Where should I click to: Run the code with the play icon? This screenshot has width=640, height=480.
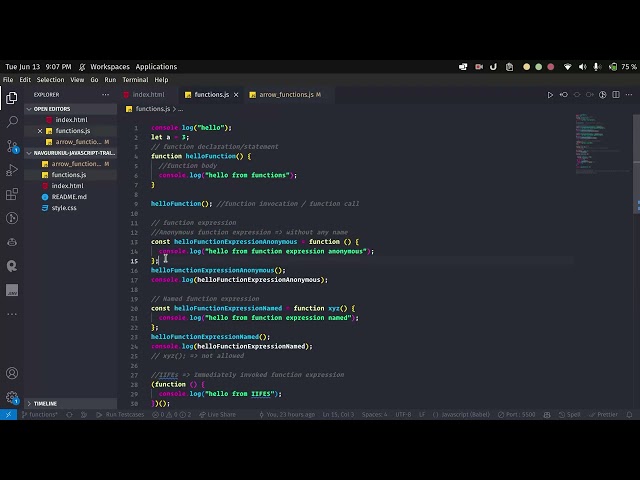click(x=550, y=95)
